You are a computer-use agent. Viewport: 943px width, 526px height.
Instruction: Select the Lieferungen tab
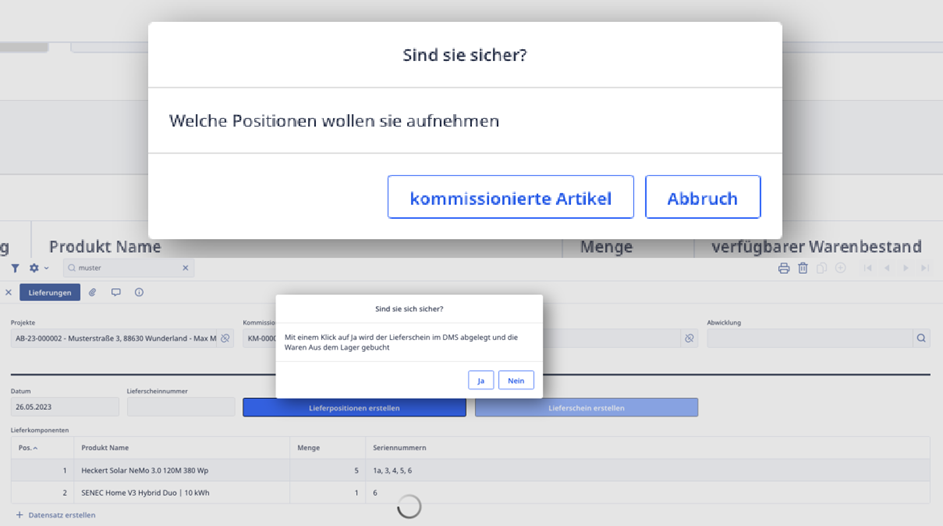tap(49, 293)
